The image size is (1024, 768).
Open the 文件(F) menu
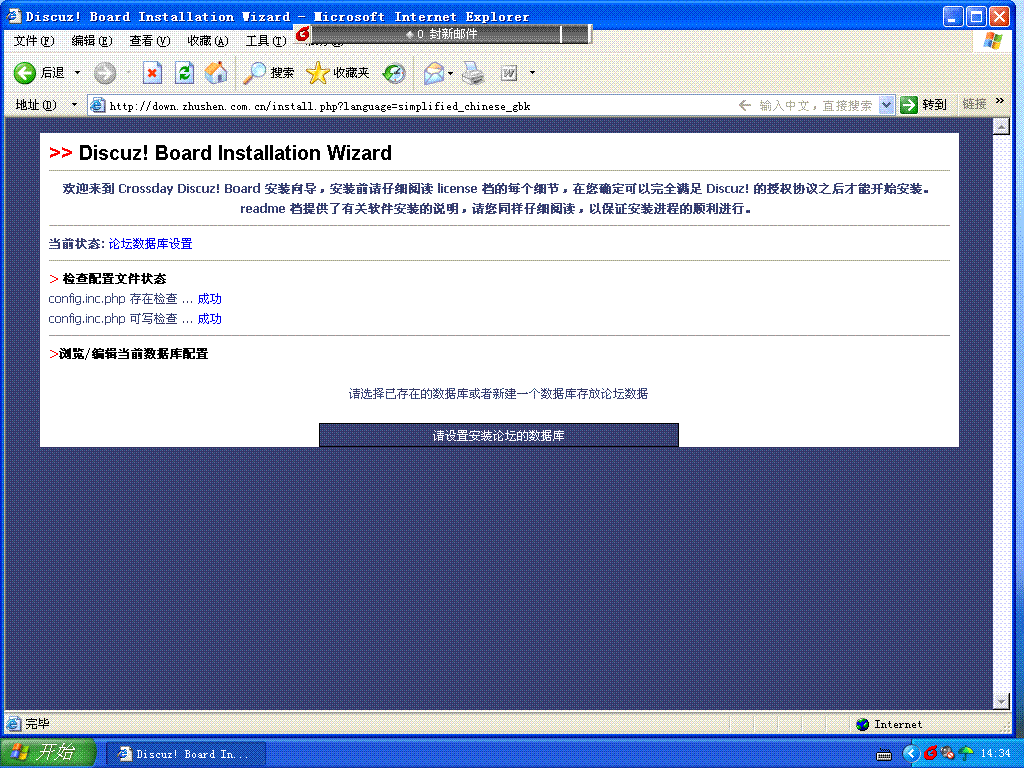click(x=34, y=40)
